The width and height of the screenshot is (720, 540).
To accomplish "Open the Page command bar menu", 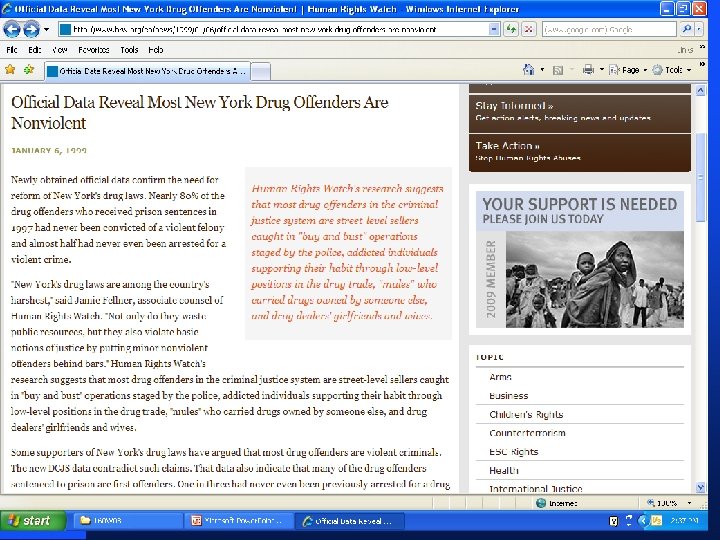I will tap(628, 70).
